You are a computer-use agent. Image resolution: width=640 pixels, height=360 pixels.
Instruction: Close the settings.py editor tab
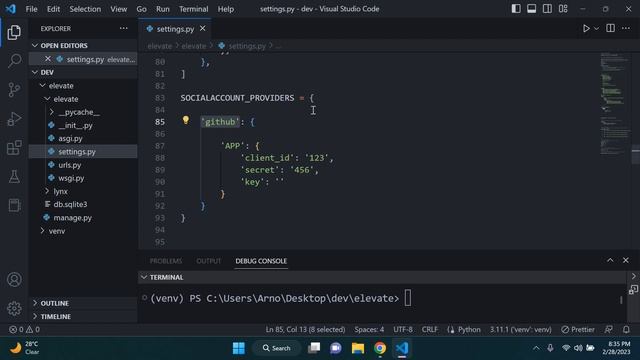tap(202, 28)
